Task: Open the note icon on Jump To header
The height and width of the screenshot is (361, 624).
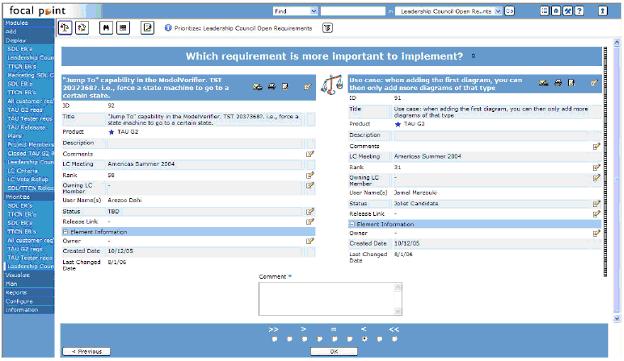Action: click(285, 86)
